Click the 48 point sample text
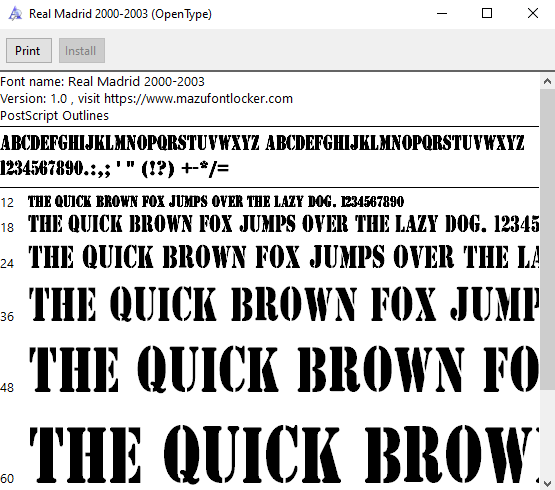The width and height of the screenshot is (555, 490). 284,369
